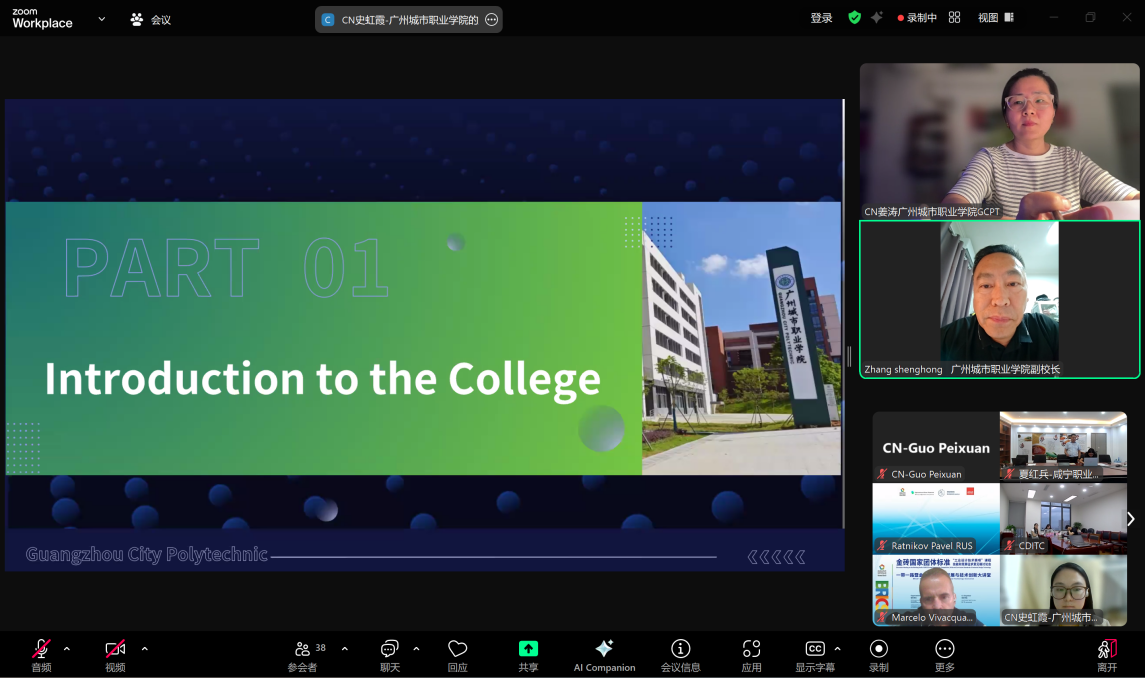Image resolution: width=1145 pixels, height=678 pixels.
Task: Click the AI Companion sparkle in title bar
Action: tap(877, 18)
